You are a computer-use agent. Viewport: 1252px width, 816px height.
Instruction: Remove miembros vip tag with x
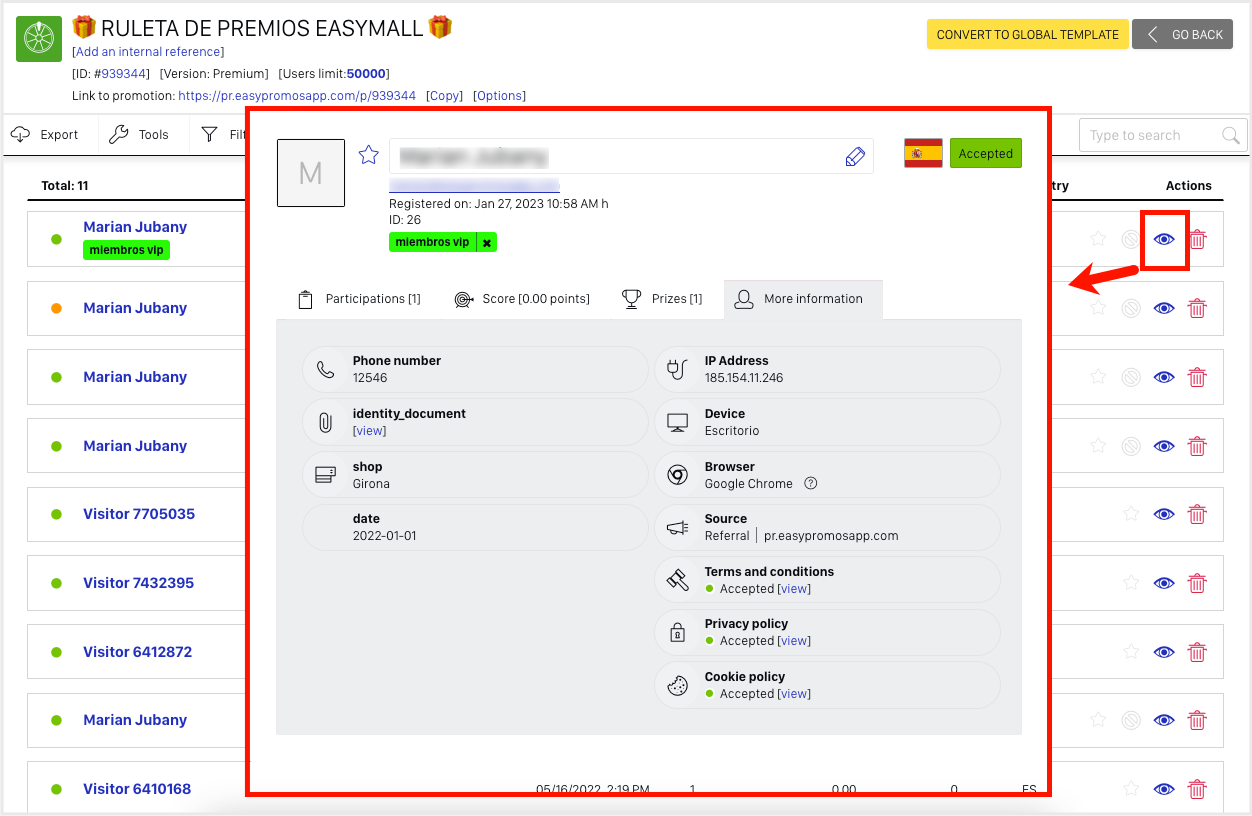487,242
